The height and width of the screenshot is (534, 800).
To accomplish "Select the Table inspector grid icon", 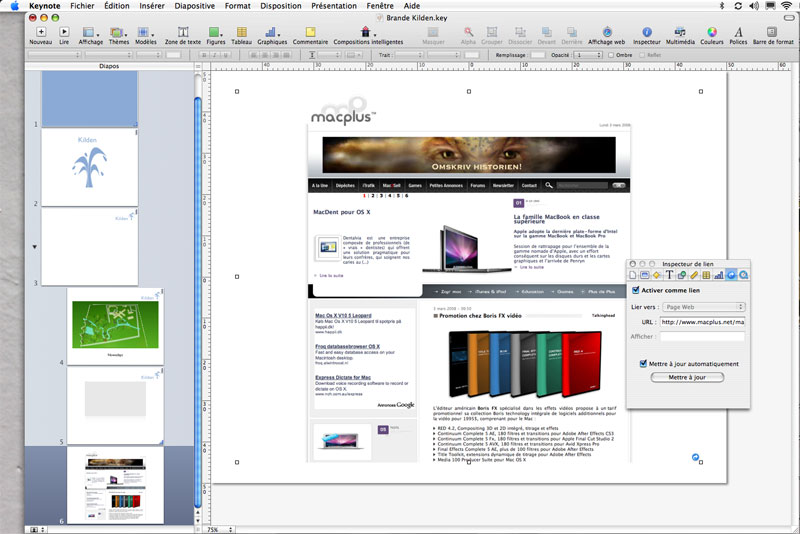I will 706,275.
